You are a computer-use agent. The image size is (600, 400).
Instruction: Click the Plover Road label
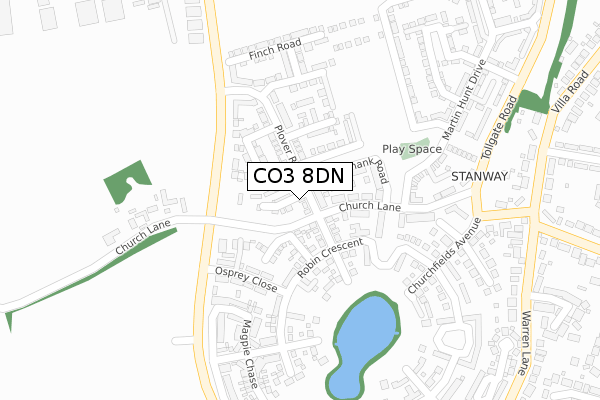285,144
